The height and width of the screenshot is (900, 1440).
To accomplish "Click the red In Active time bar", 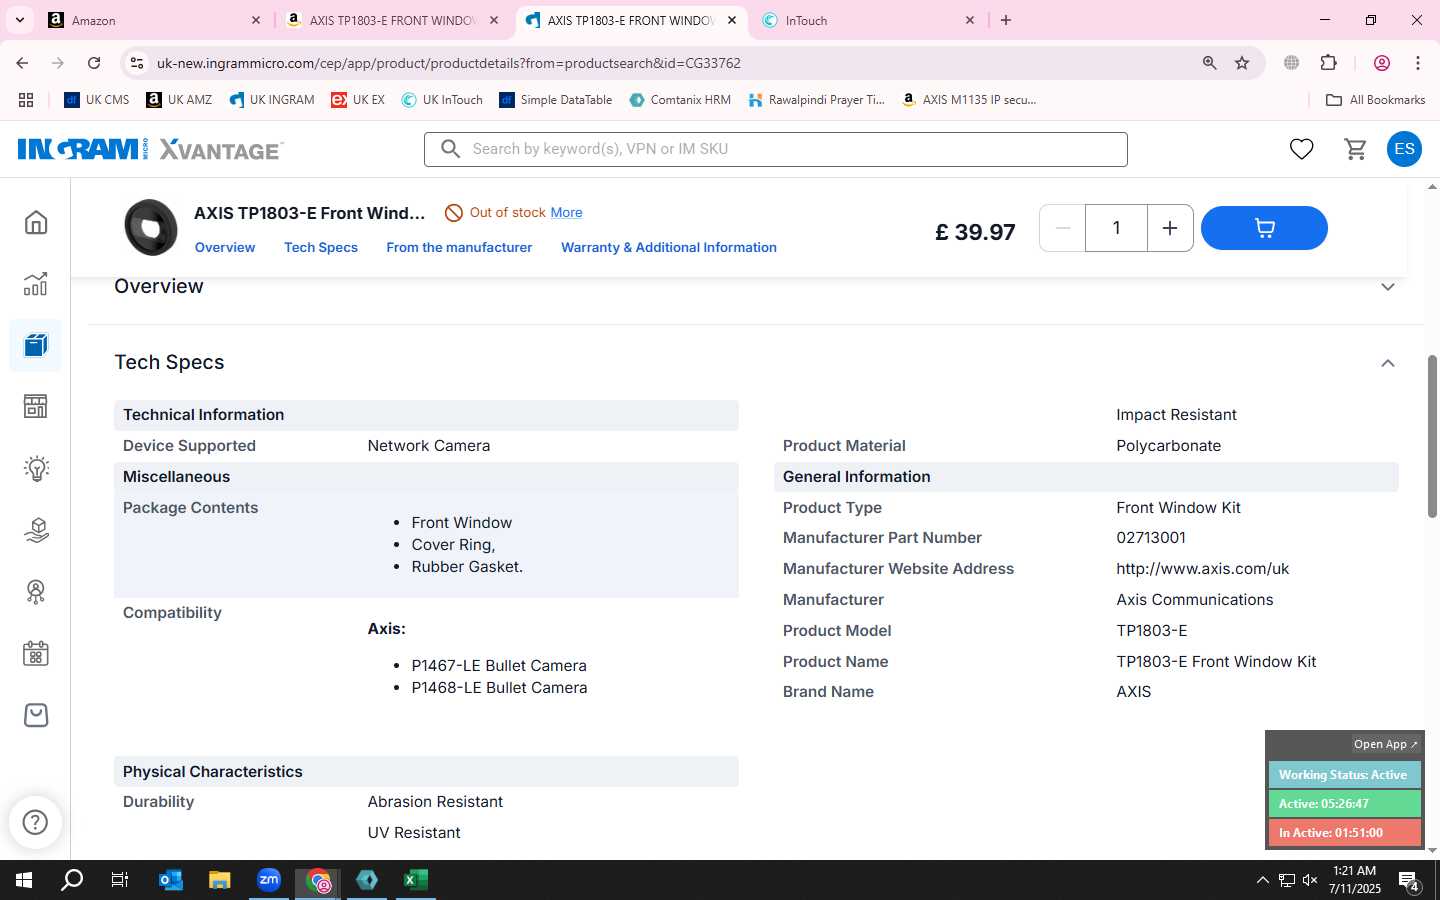I will coord(1344,833).
